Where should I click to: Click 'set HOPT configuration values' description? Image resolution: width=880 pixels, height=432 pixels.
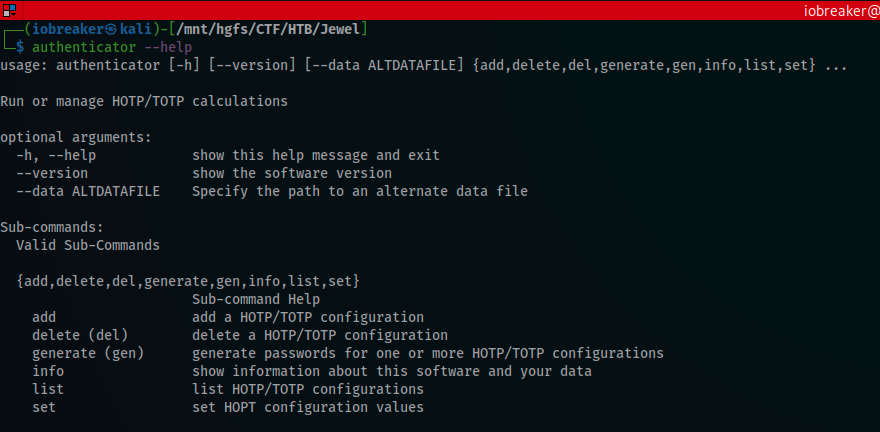tap(308, 407)
